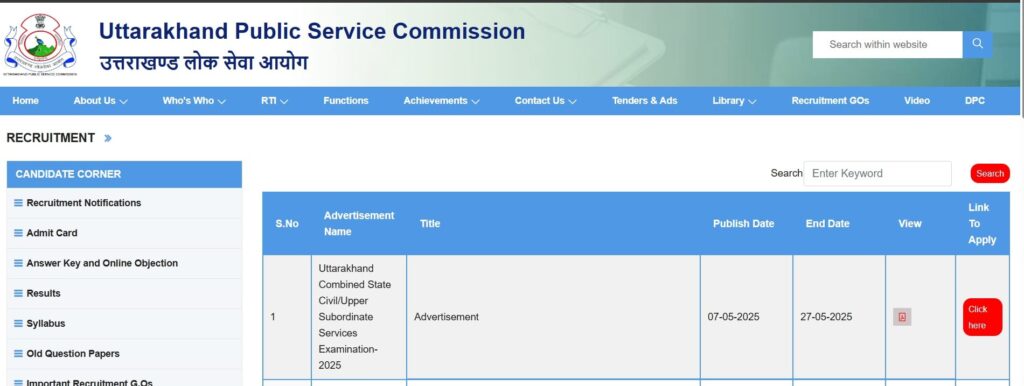This screenshot has height=386, width=1024.
Task: Expand the RTI dropdown menu
Action: 274,101
